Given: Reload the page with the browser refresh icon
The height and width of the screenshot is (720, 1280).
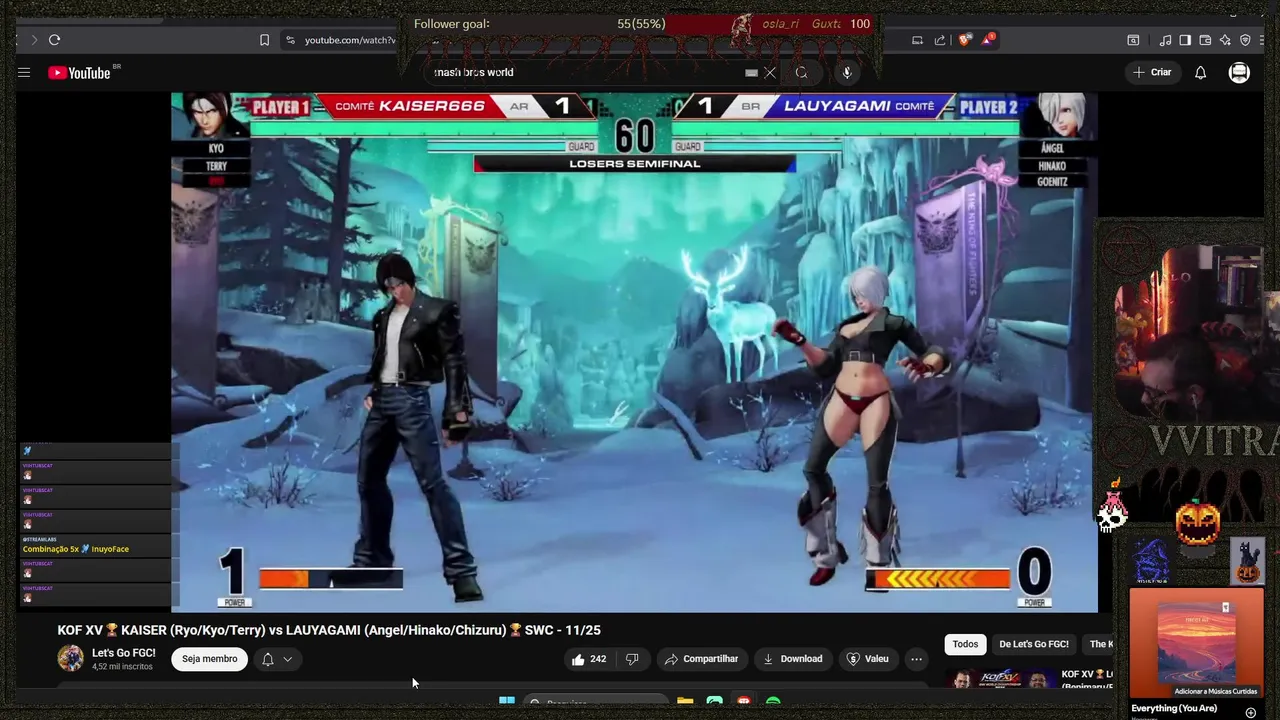Looking at the screenshot, I should (x=54, y=40).
